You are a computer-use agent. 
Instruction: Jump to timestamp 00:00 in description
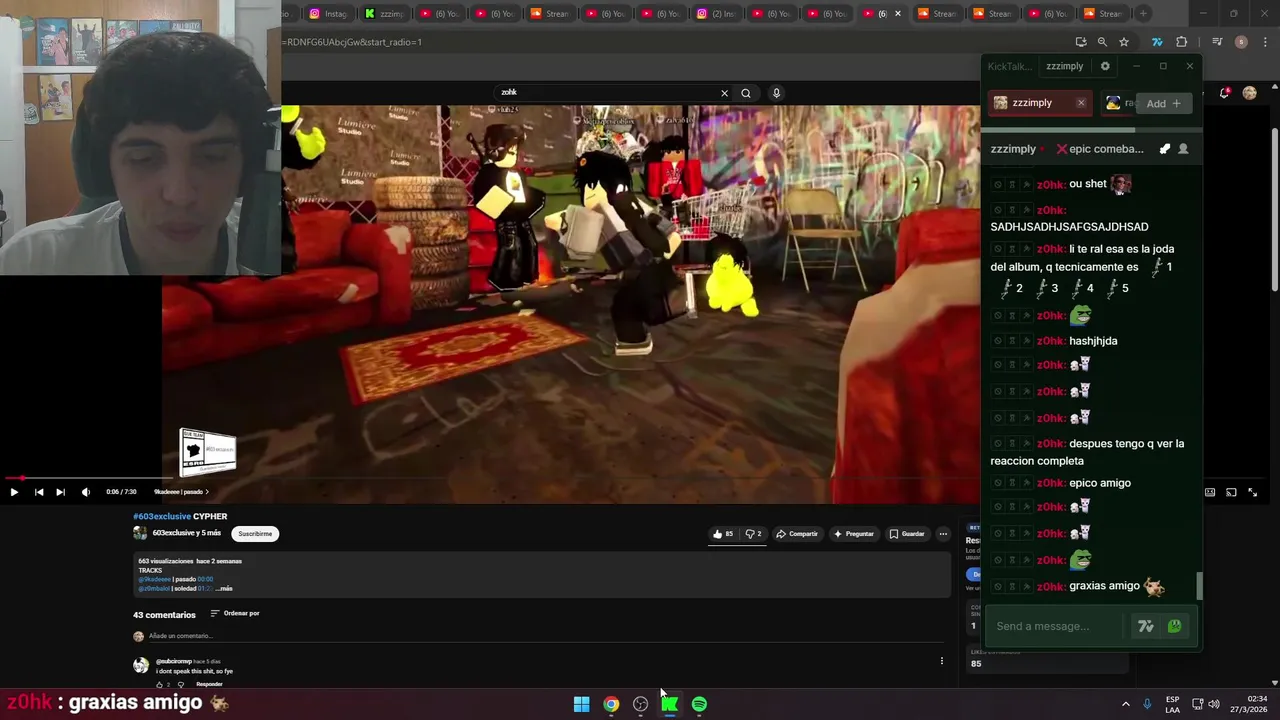[x=205, y=579]
